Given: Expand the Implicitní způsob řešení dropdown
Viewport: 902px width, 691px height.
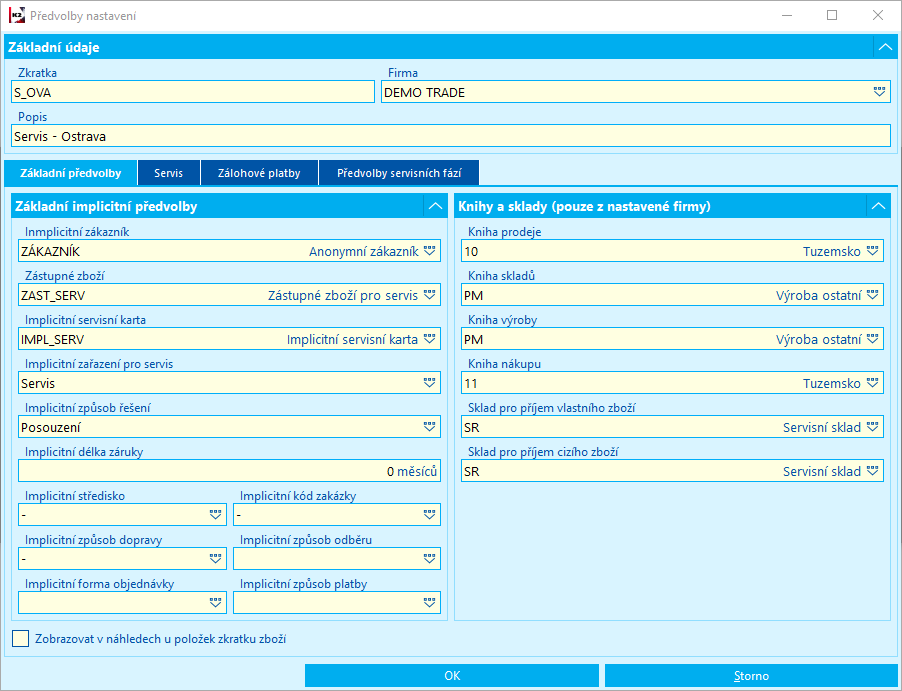Looking at the screenshot, I should point(429,427).
